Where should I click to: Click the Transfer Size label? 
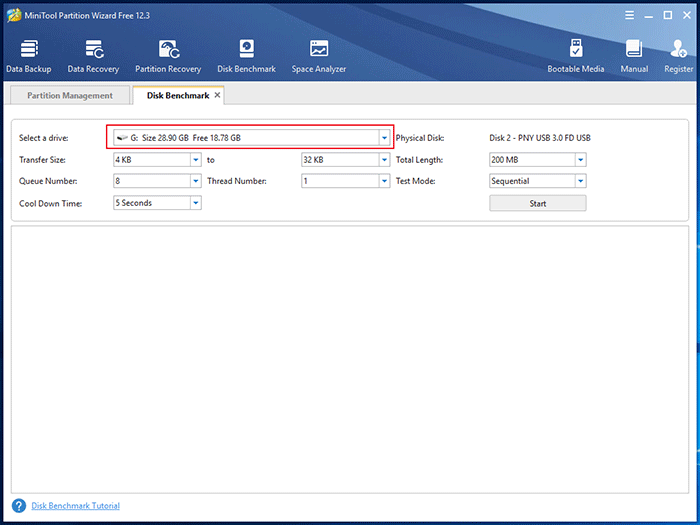(42, 160)
